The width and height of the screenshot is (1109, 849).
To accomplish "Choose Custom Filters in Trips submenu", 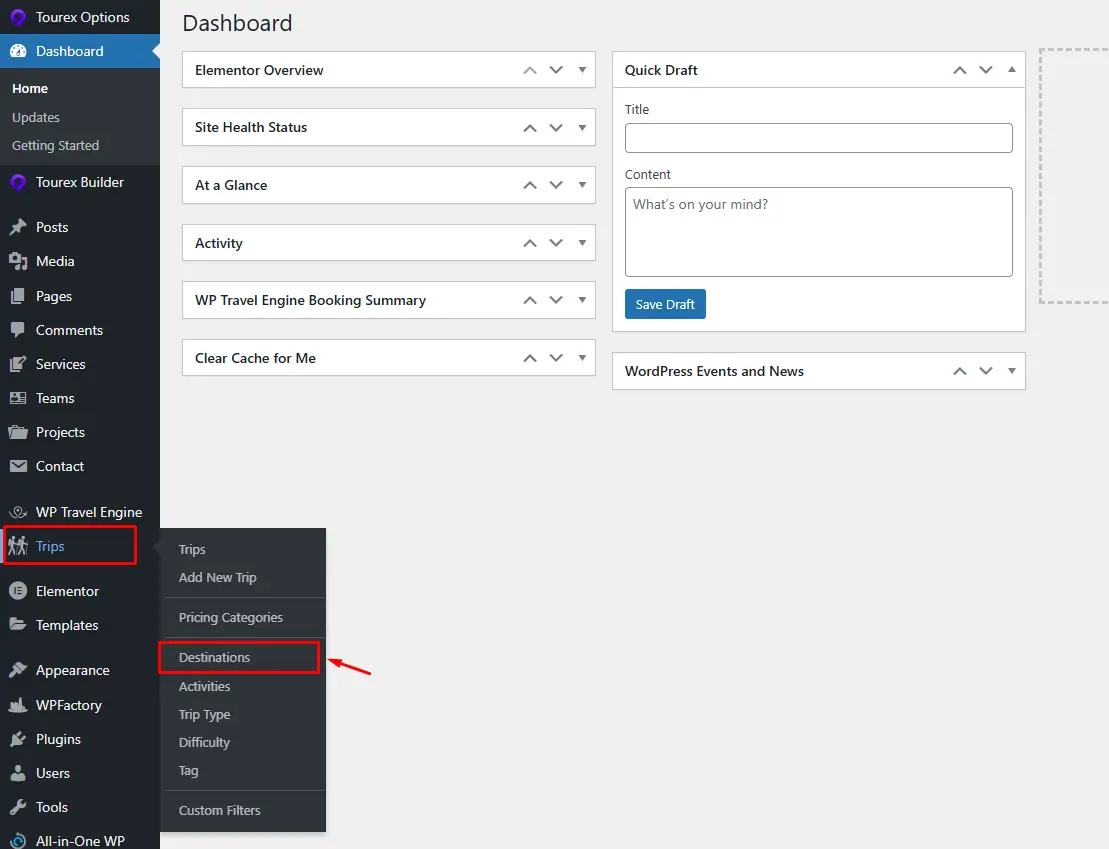I will [x=219, y=811].
